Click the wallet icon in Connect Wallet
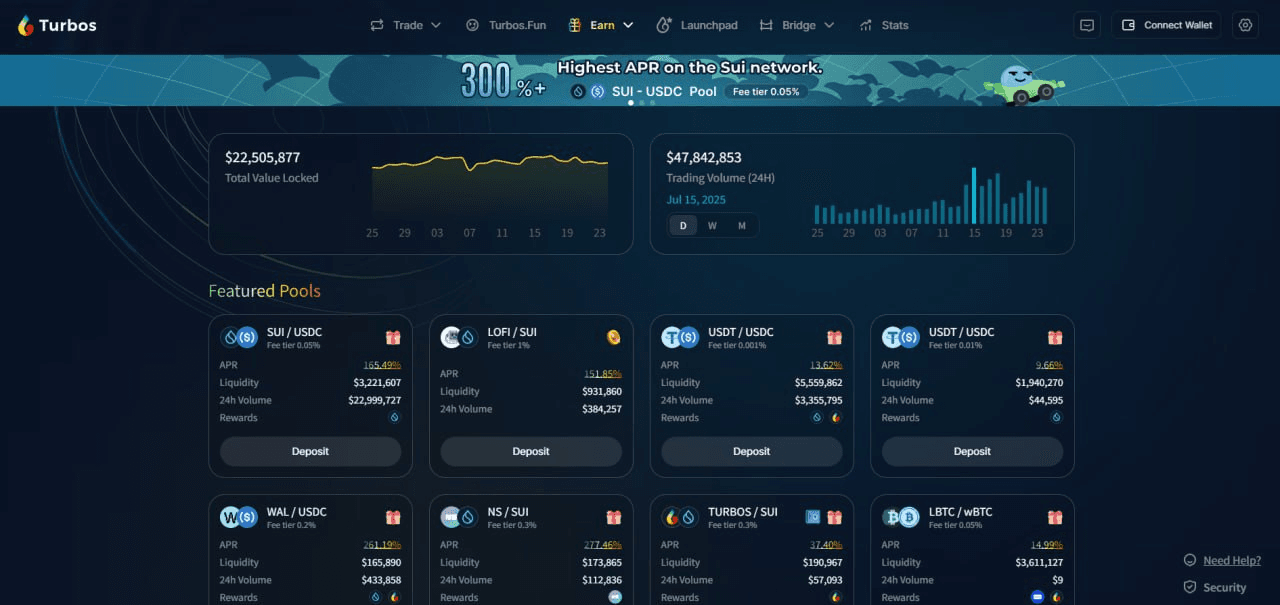The image size is (1280, 605). coord(1129,25)
